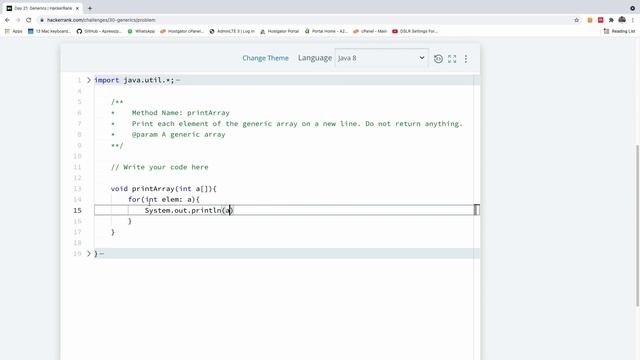Click the Chrome media control icon in the tab strip
640x360 pixels.
pyautogui.click(x=632, y=8)
